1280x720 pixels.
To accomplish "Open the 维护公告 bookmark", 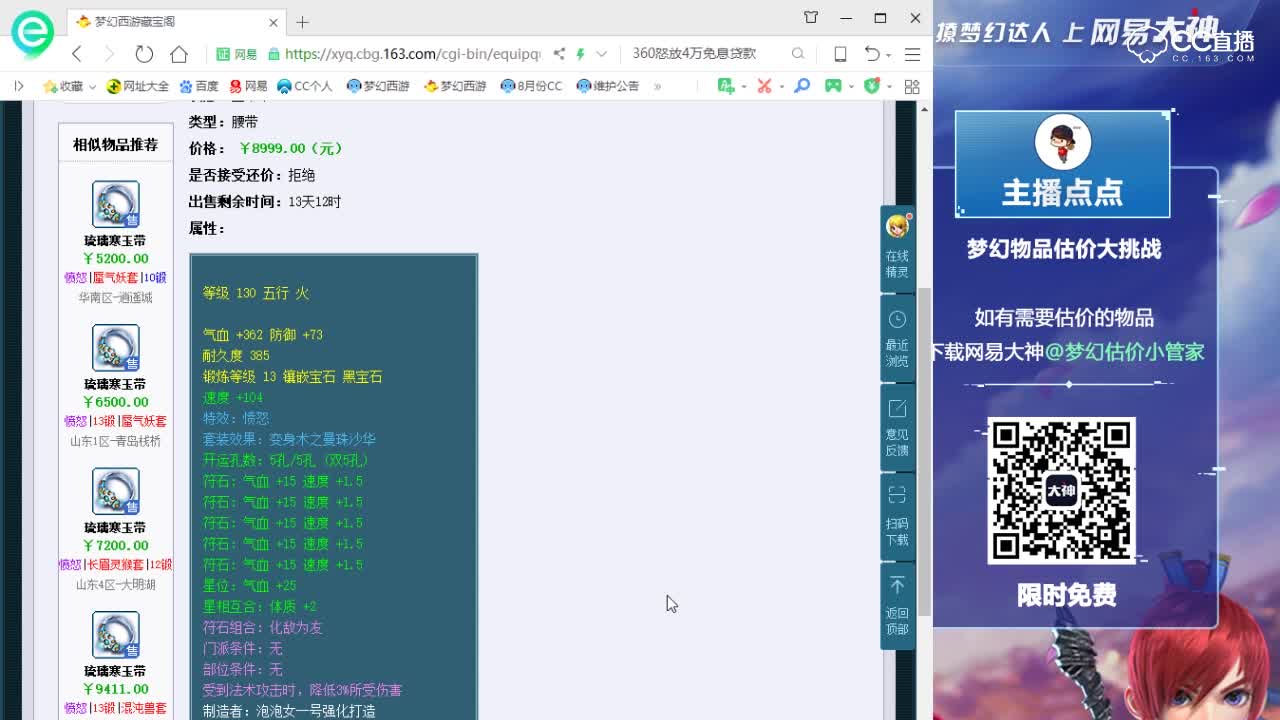I will (x=608, y=86).
